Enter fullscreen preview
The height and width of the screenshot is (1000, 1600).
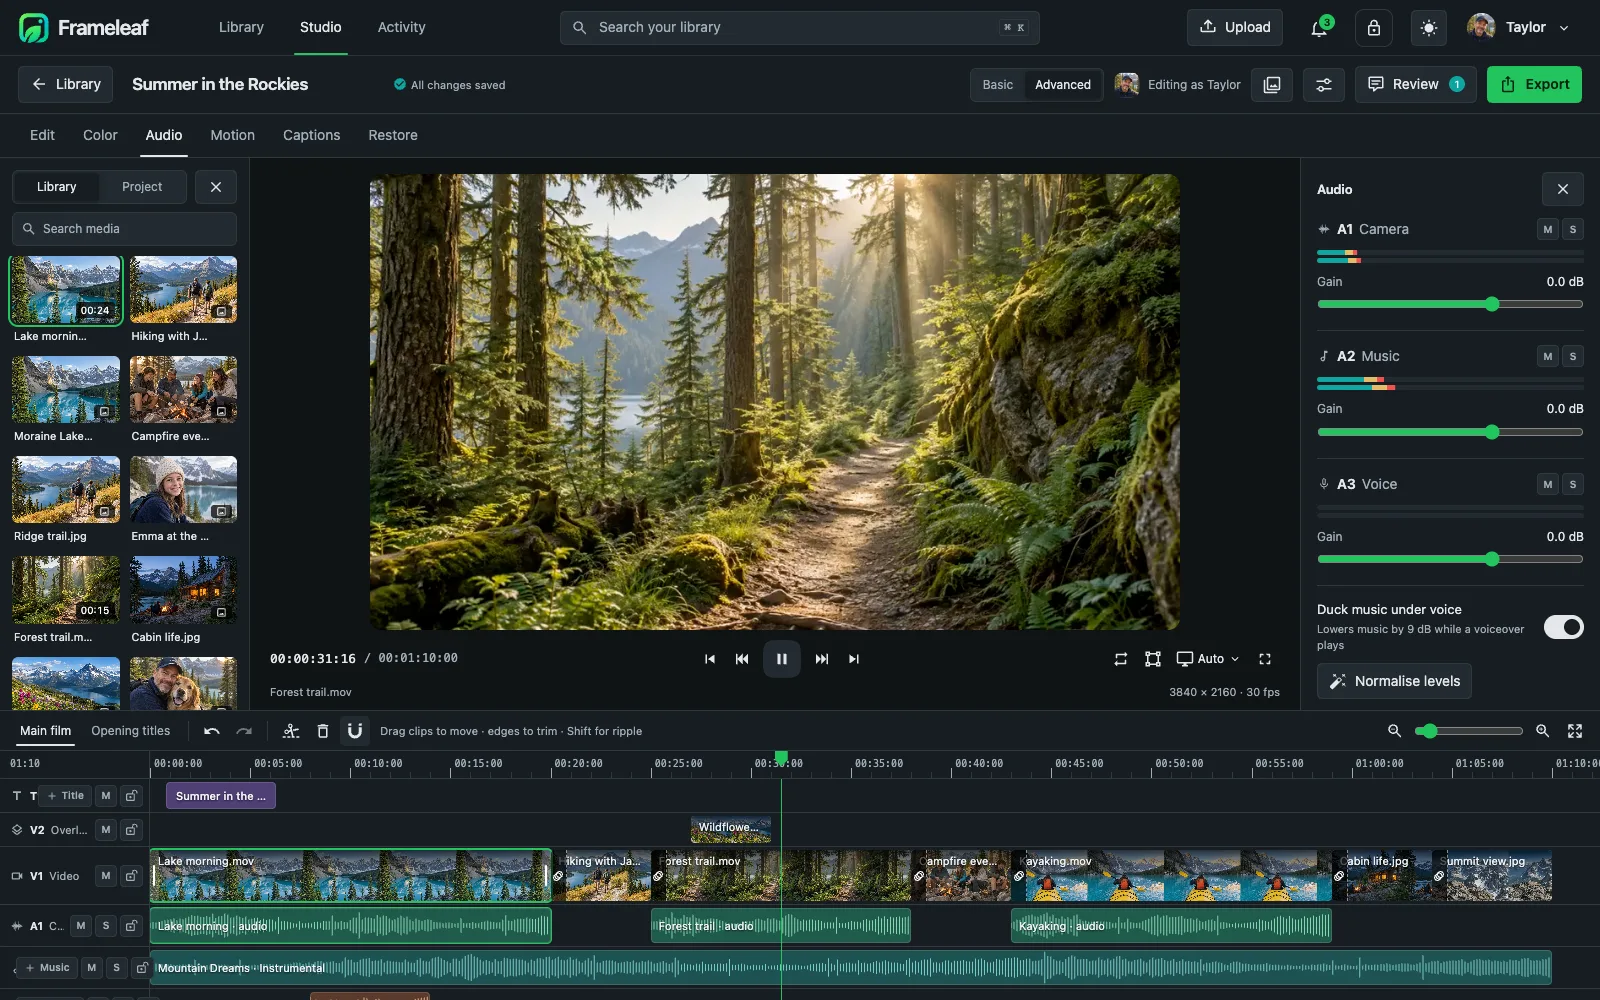pyautogui.click(x=1265, y=659)
